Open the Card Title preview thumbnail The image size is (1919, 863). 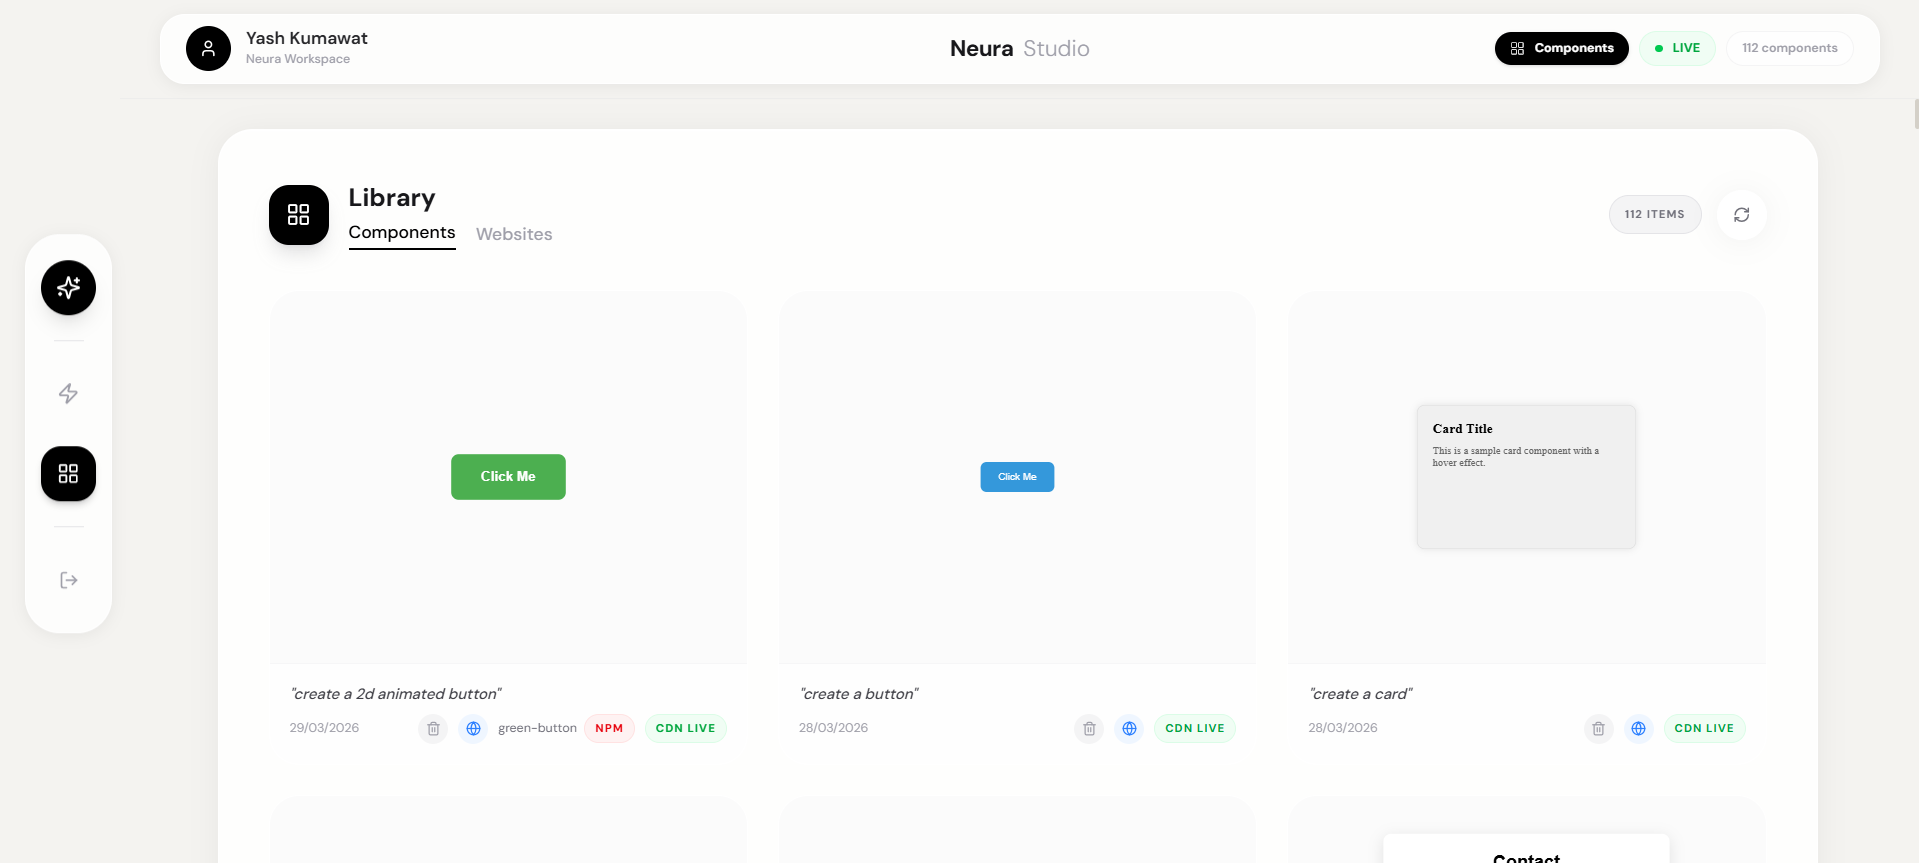coord(1526,476)
